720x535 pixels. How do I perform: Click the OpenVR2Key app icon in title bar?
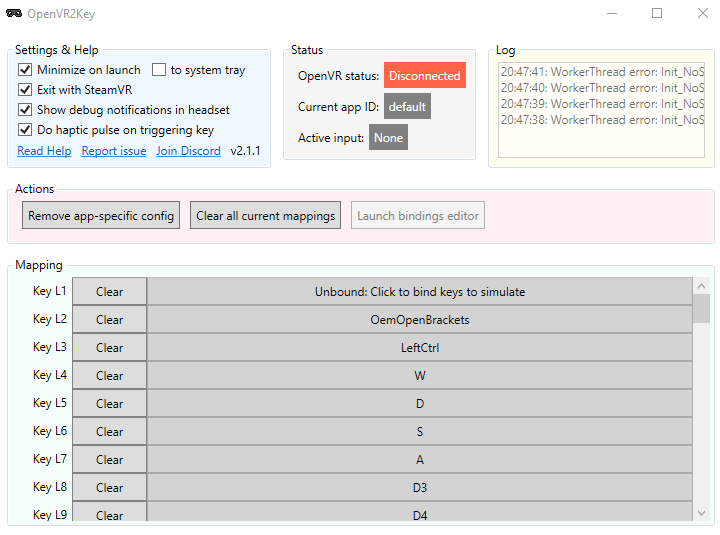(x=14, y=14)
